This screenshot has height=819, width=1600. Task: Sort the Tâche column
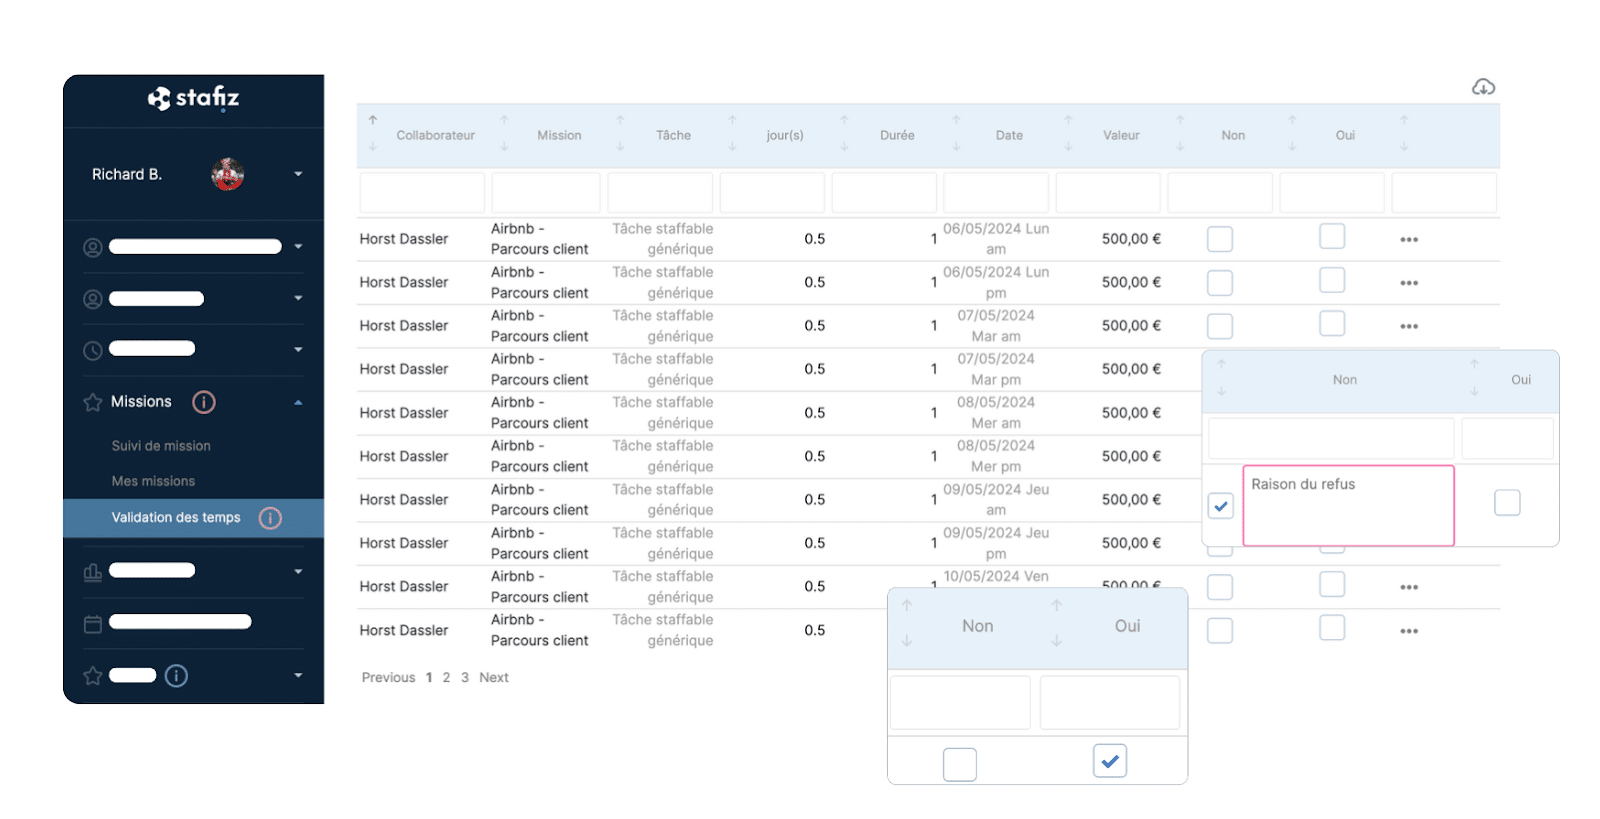pos(620,133)
